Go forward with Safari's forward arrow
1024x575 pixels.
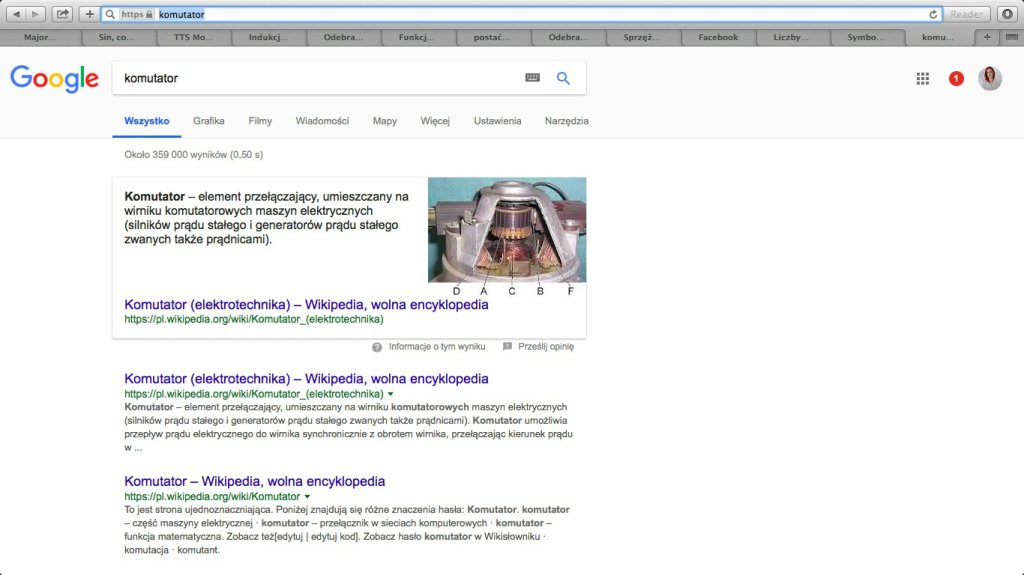(x=35, y=14)
